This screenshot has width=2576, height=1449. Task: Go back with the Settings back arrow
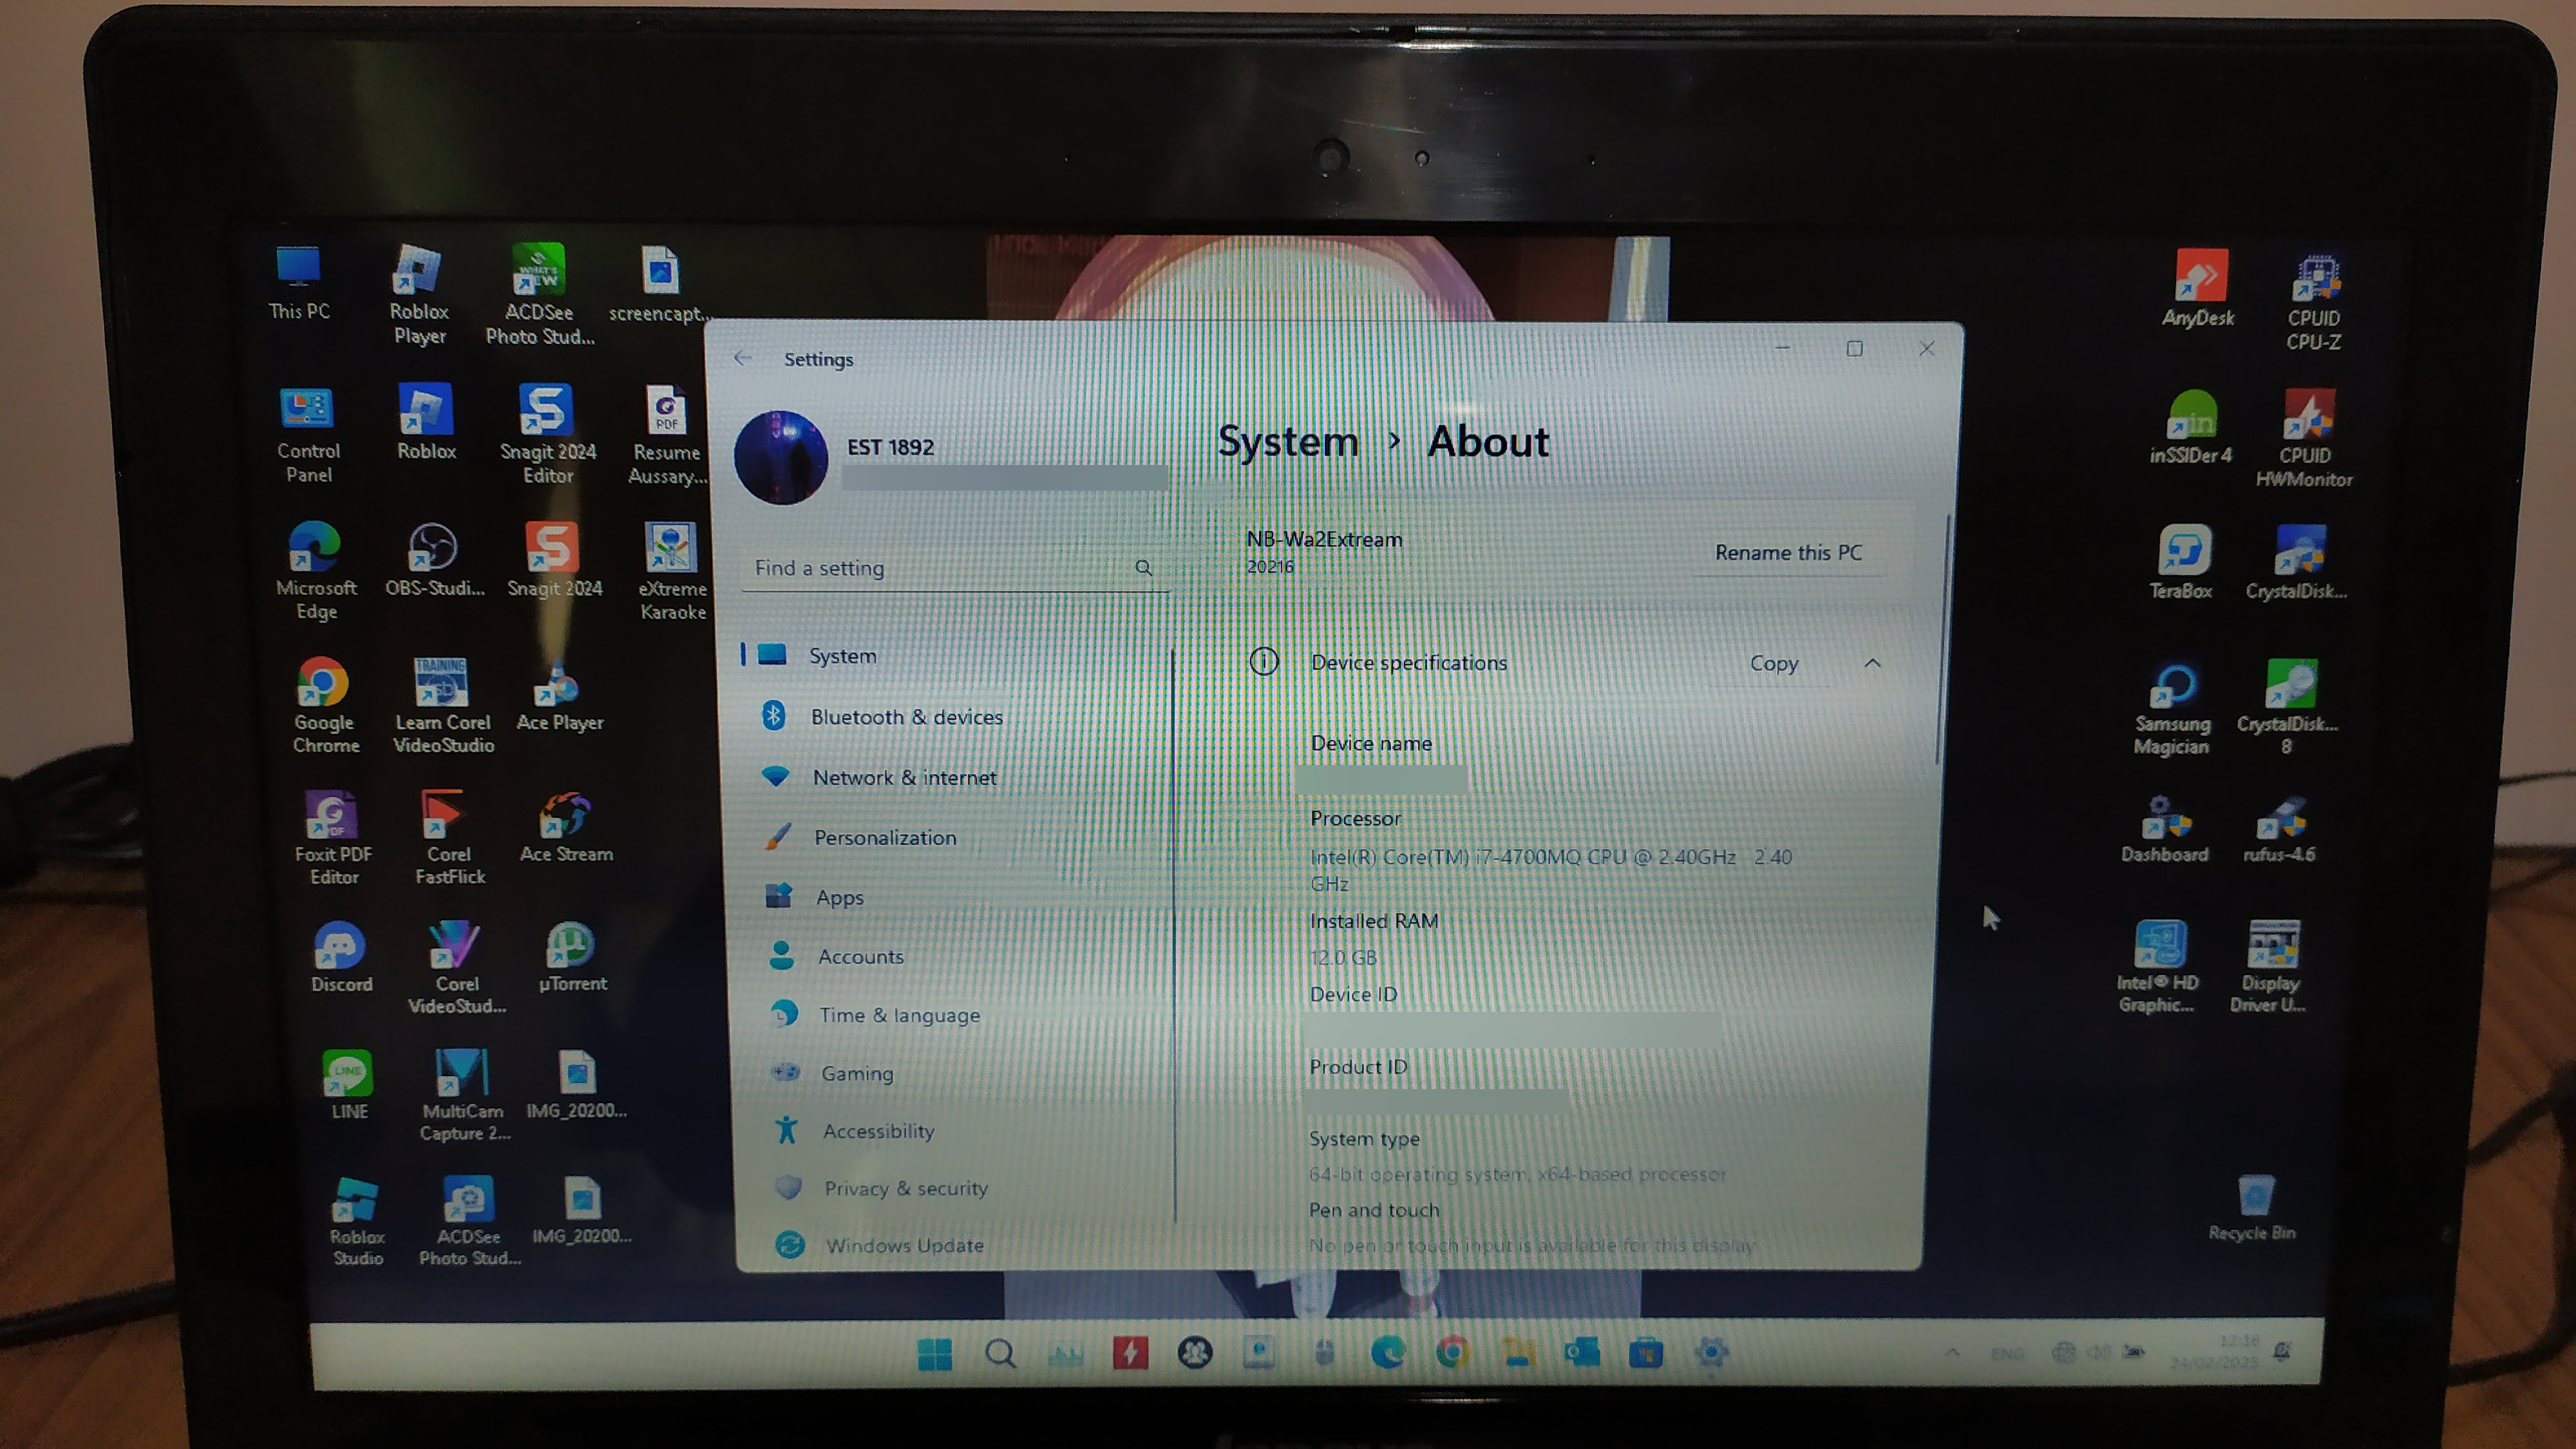click(x=742, y=358)
